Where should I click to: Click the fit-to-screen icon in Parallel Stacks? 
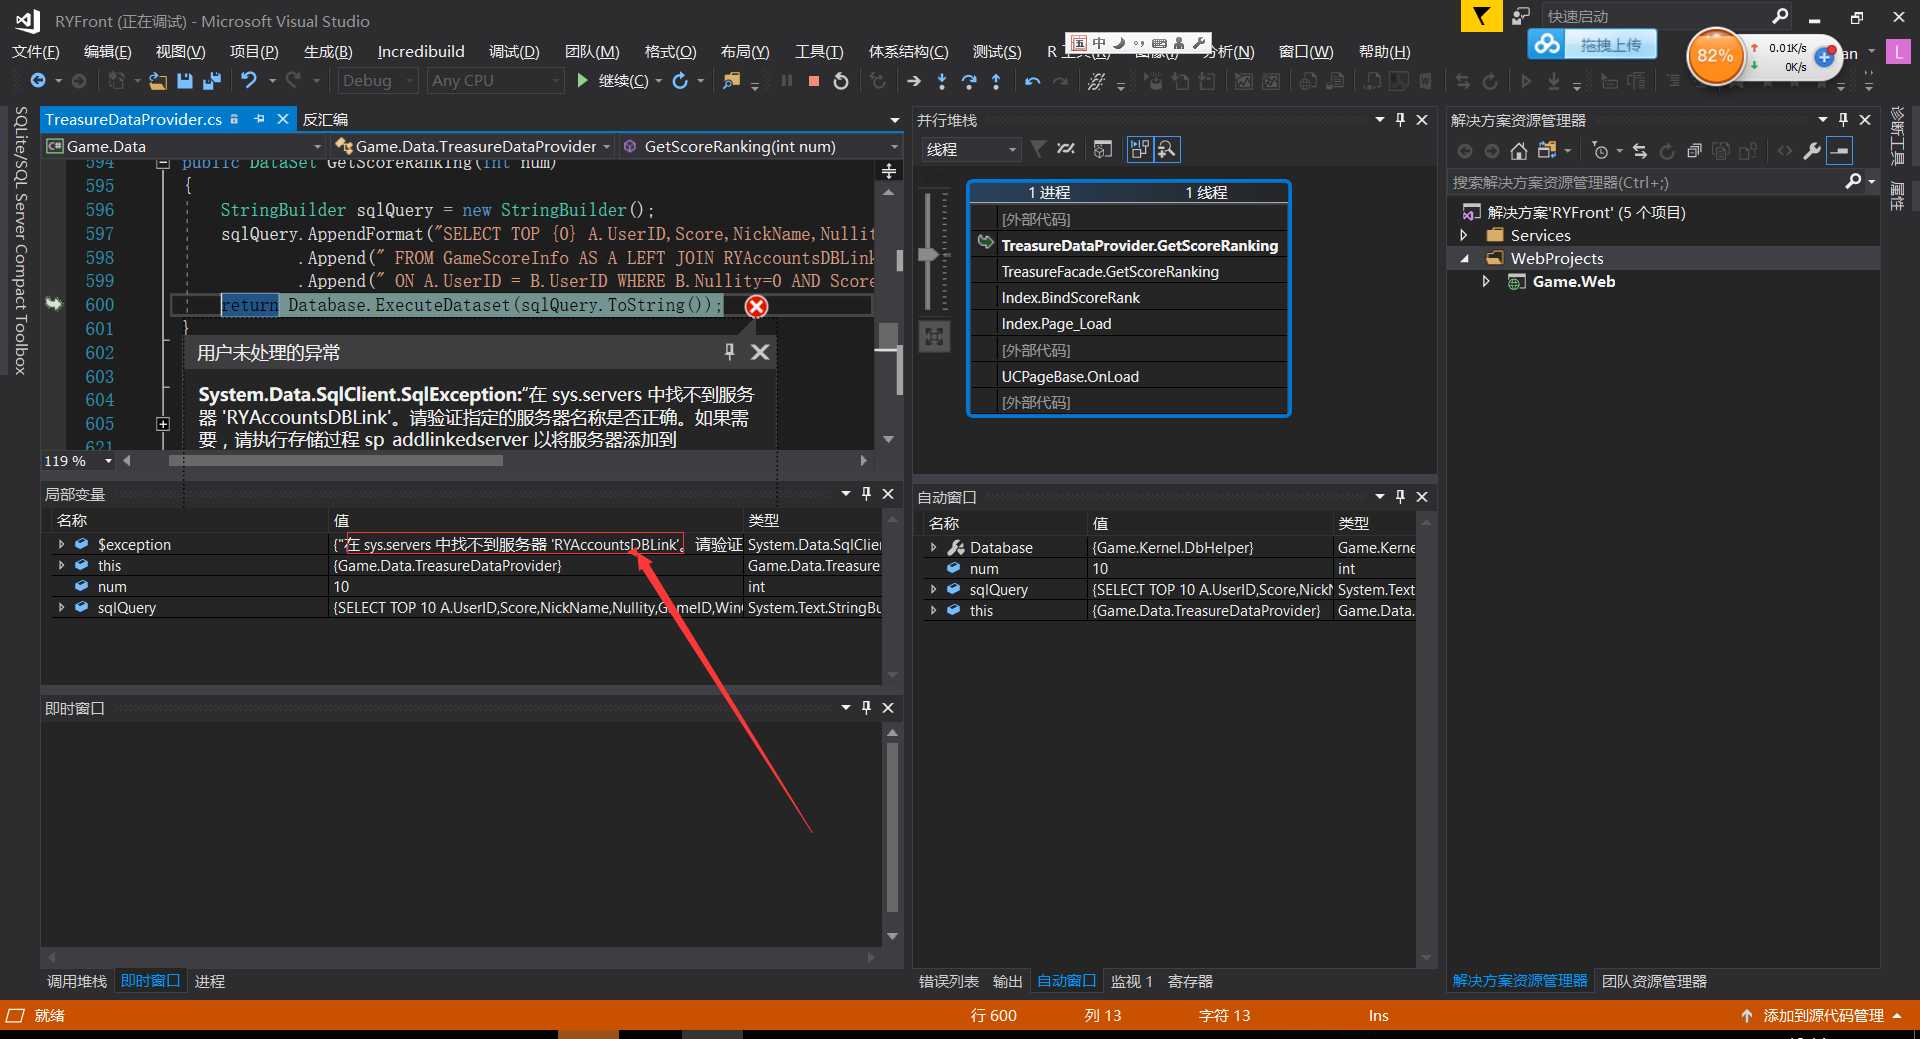pos(935,337)
